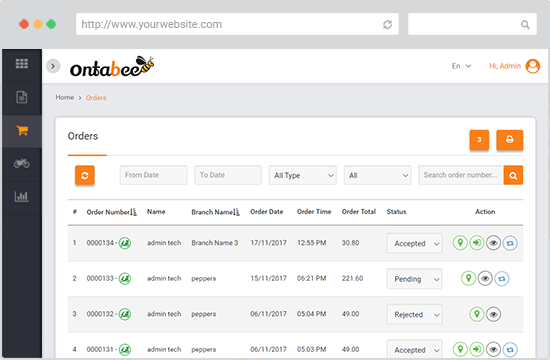This screenshot has width=550, height=360.
Task: Click the Search order number field
Action: tap(461, 175)
